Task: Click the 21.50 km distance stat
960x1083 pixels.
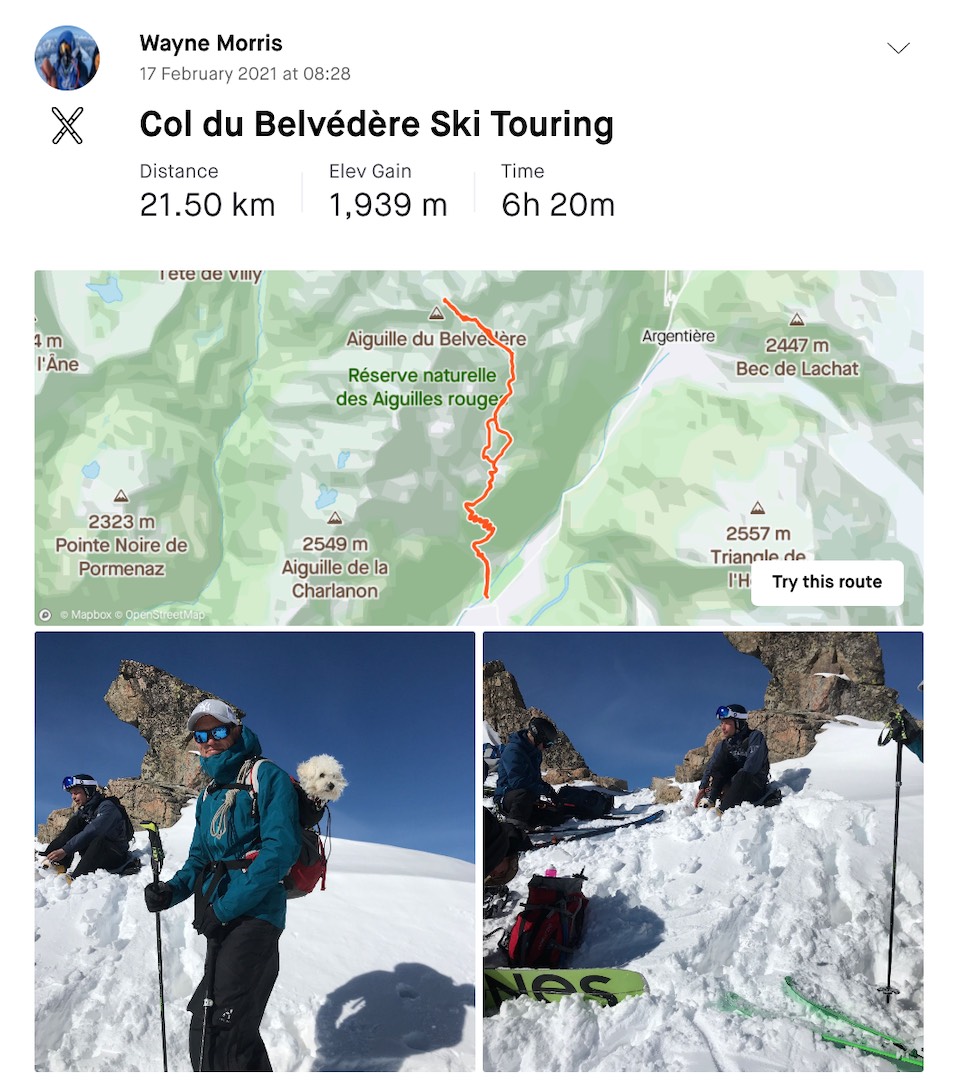Action: [207, 205]
